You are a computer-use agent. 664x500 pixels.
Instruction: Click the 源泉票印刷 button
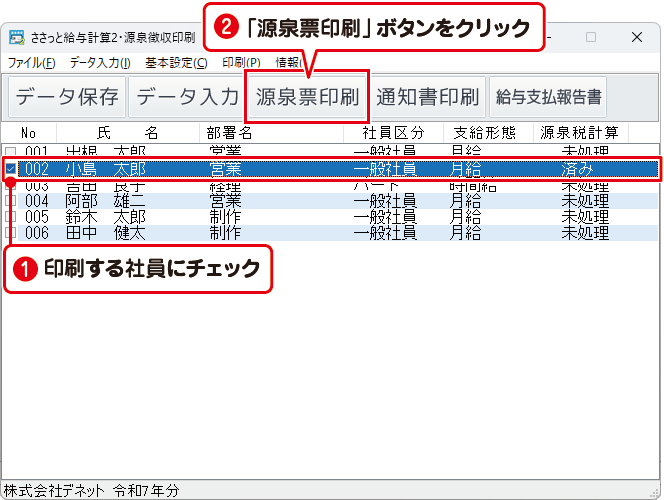pyautogui.click(x=307, y=97)
